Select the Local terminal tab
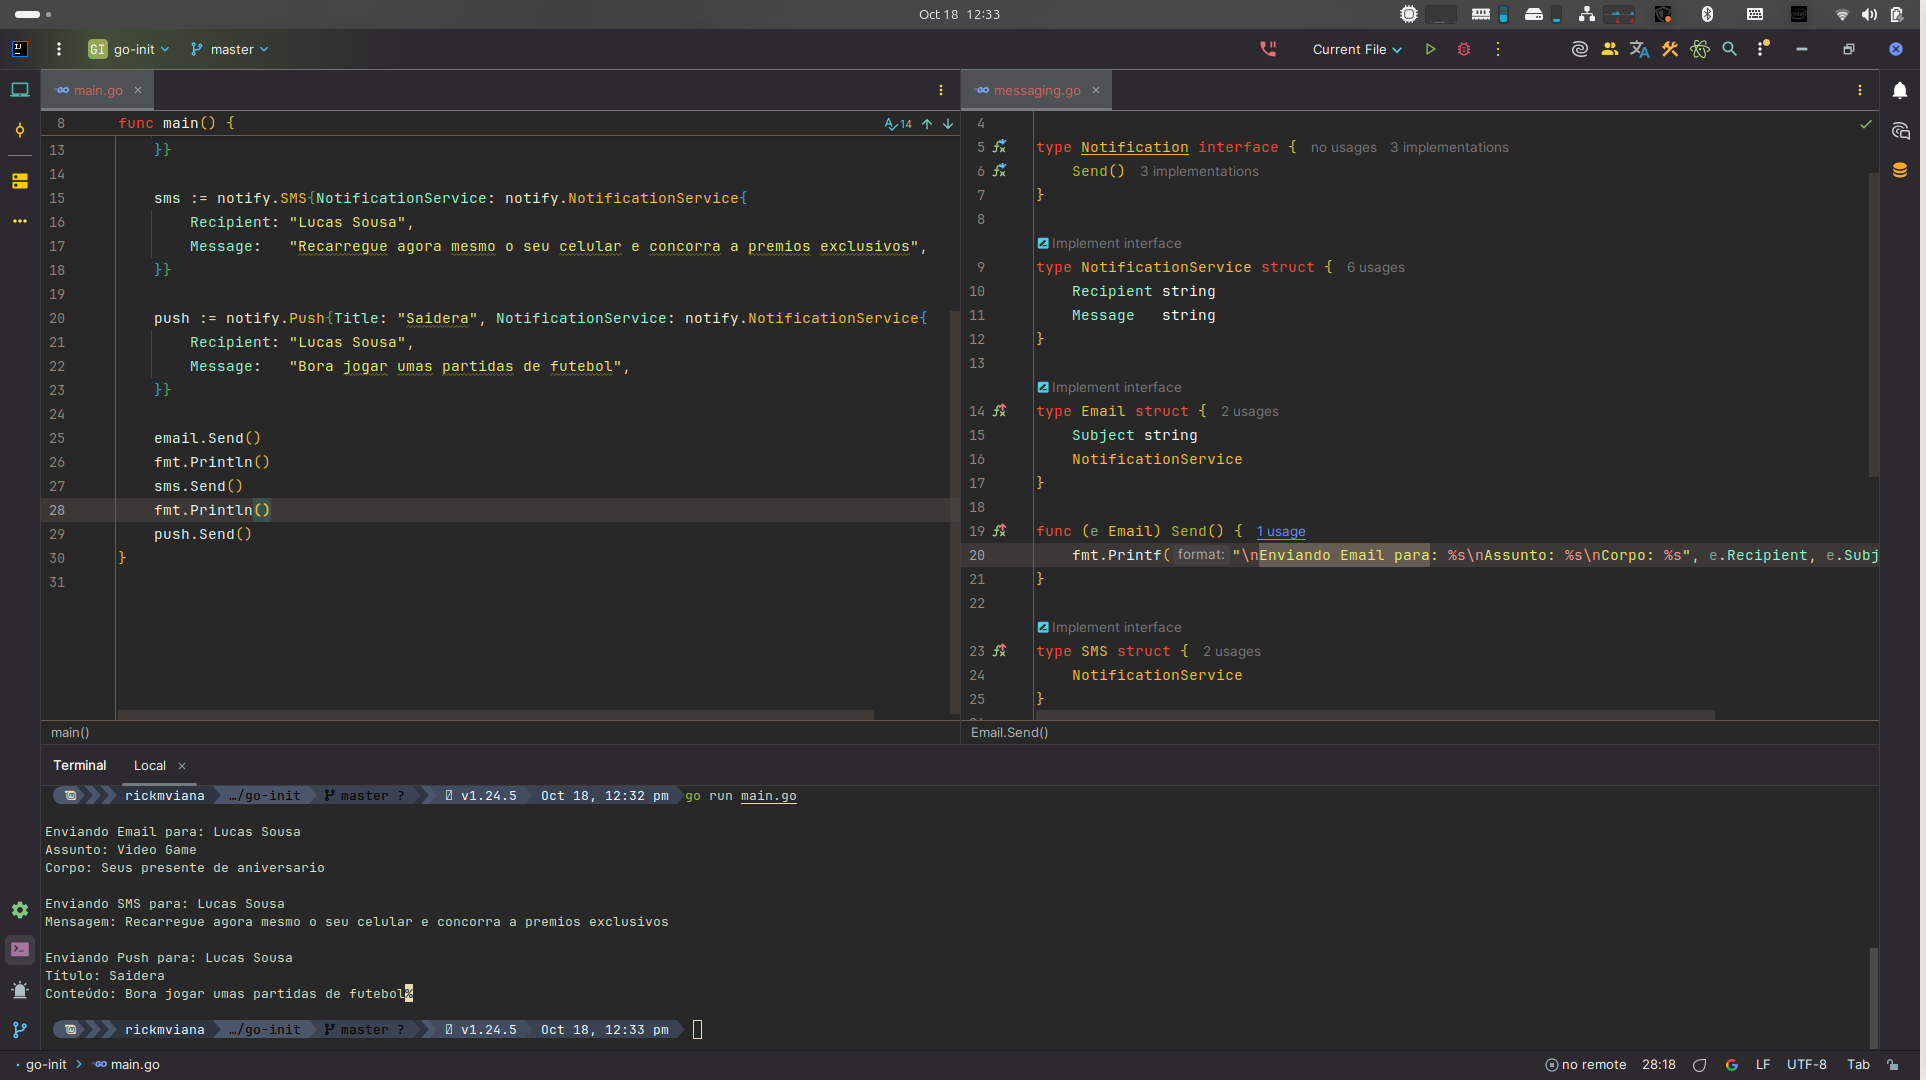 (x=150, y=765)
